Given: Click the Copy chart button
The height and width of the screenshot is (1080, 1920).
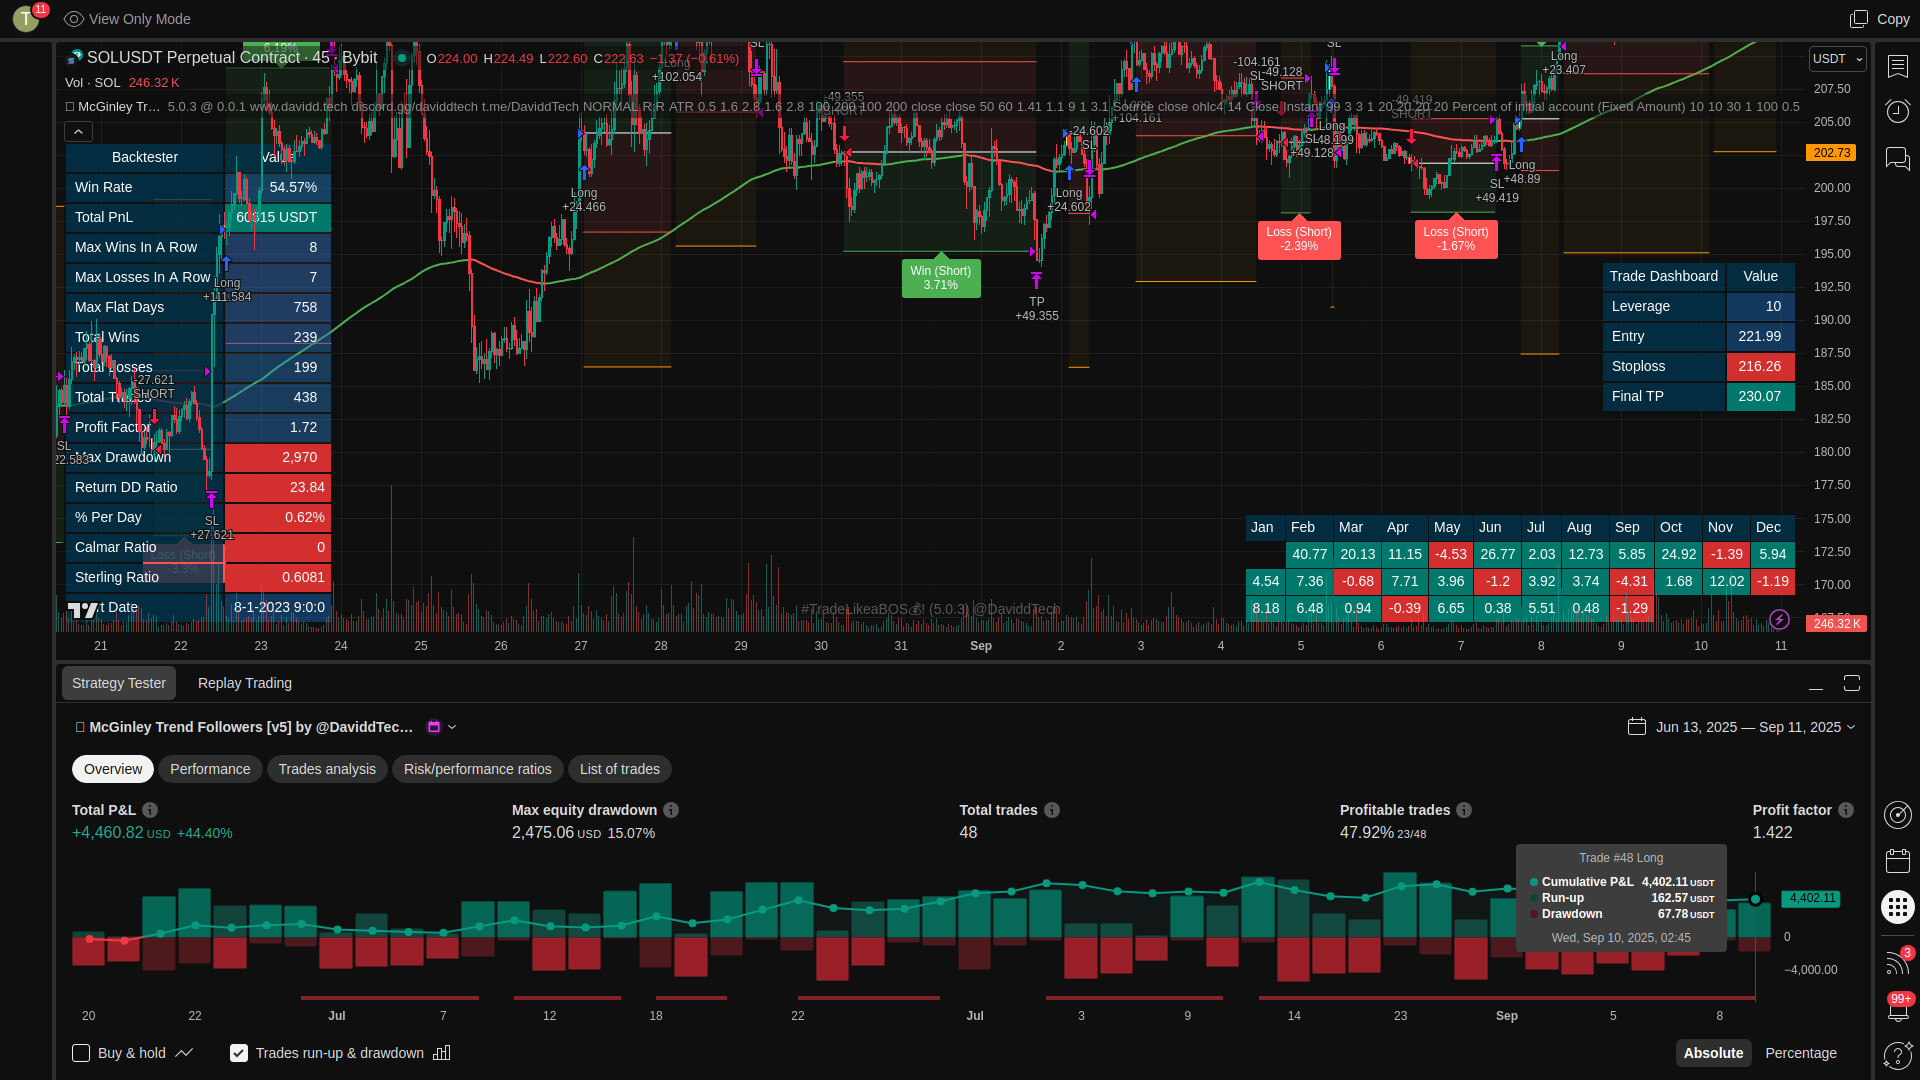Looking at the screenshot, I should (1880, 19).
